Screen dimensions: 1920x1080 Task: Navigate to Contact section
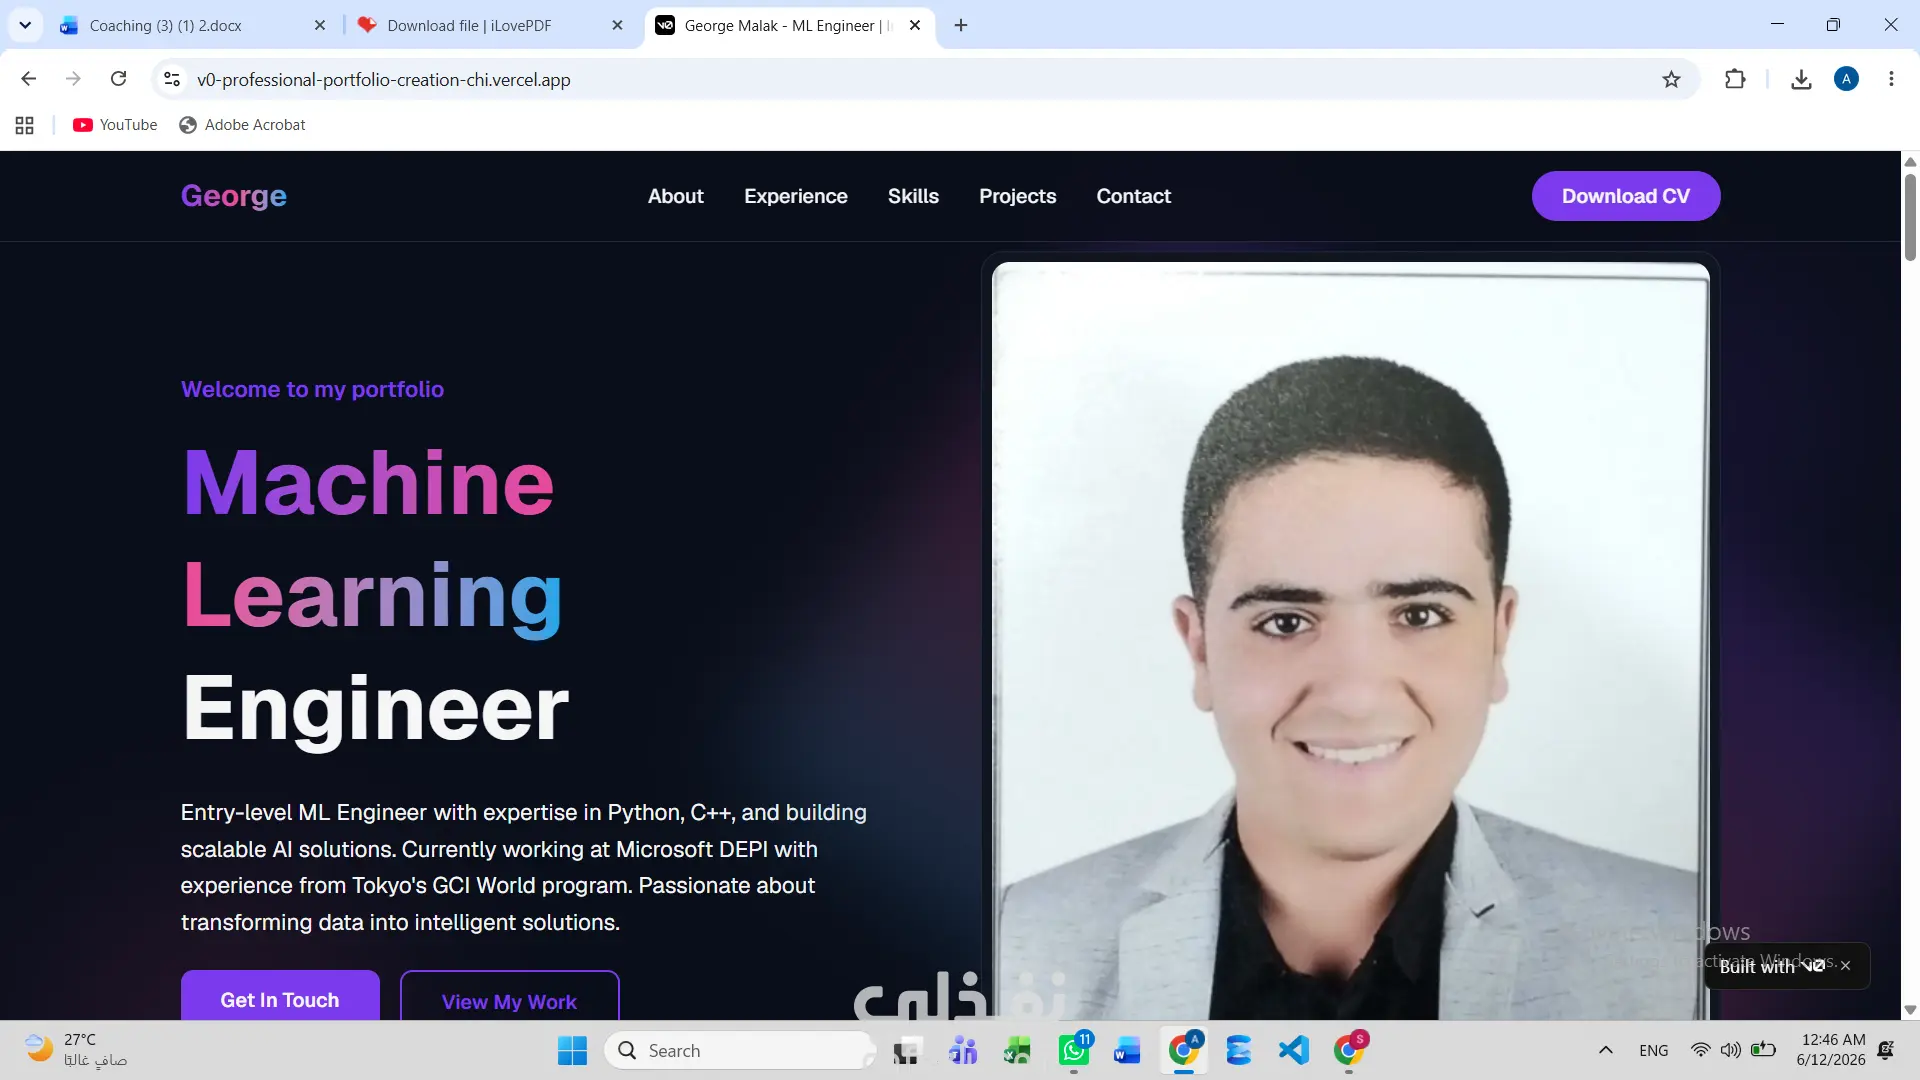click(1134, 196)
